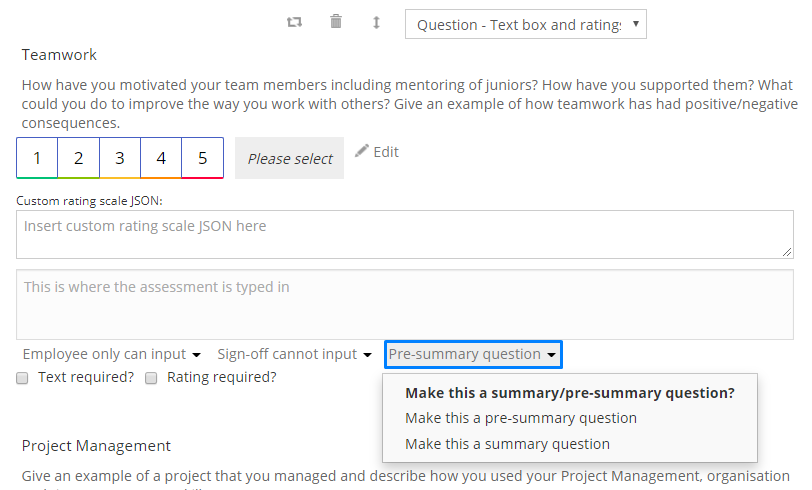Viewport: 812px width, 490px height.
Task: Tick the Text required? checkbox
Action: tap(22, 378)
